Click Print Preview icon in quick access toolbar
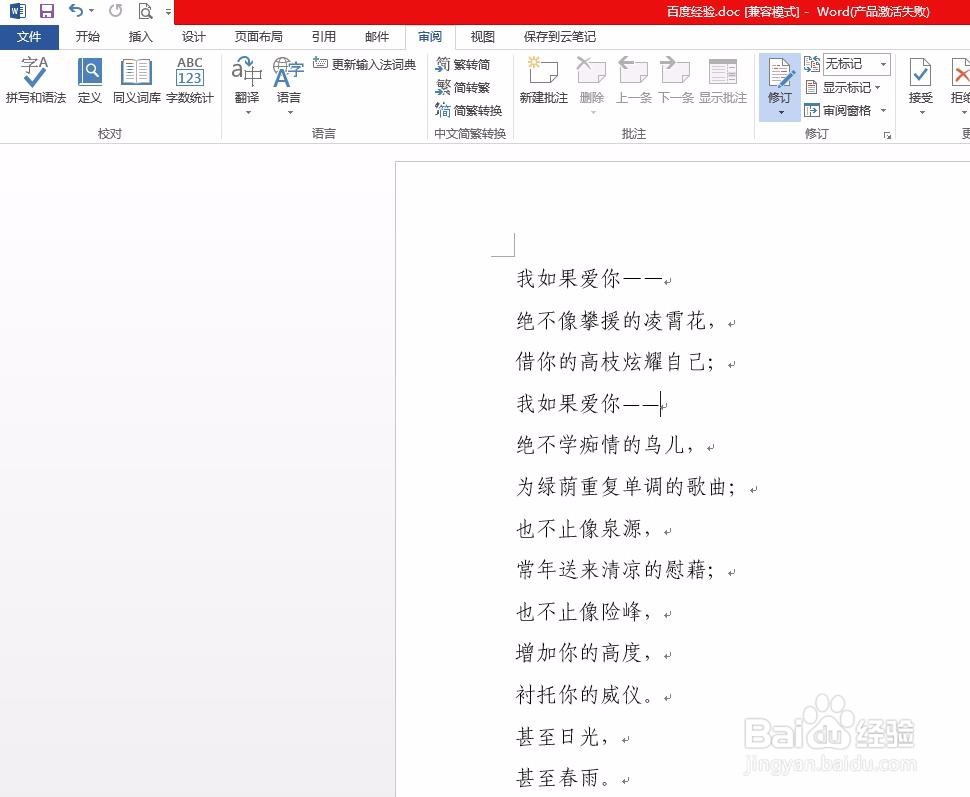Image resolution: width=970 pixels, height=797 pixels. (145, 11)
